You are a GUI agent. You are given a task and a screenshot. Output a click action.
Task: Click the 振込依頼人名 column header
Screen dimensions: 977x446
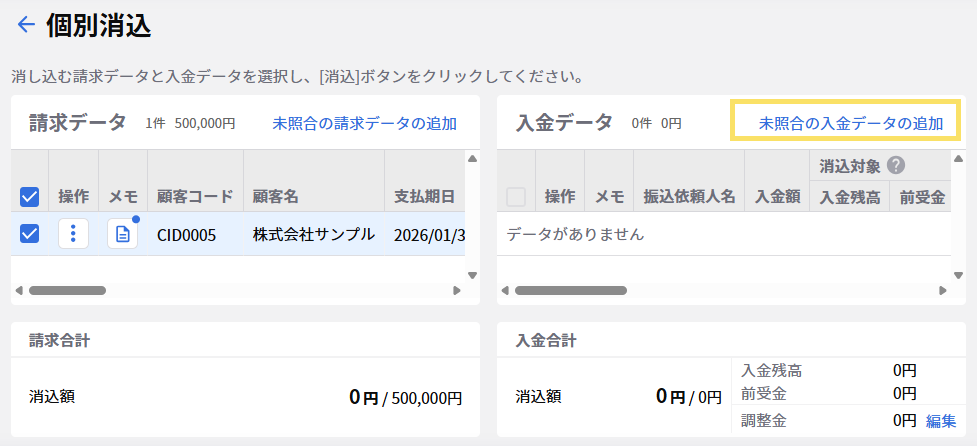pos(688,196)
